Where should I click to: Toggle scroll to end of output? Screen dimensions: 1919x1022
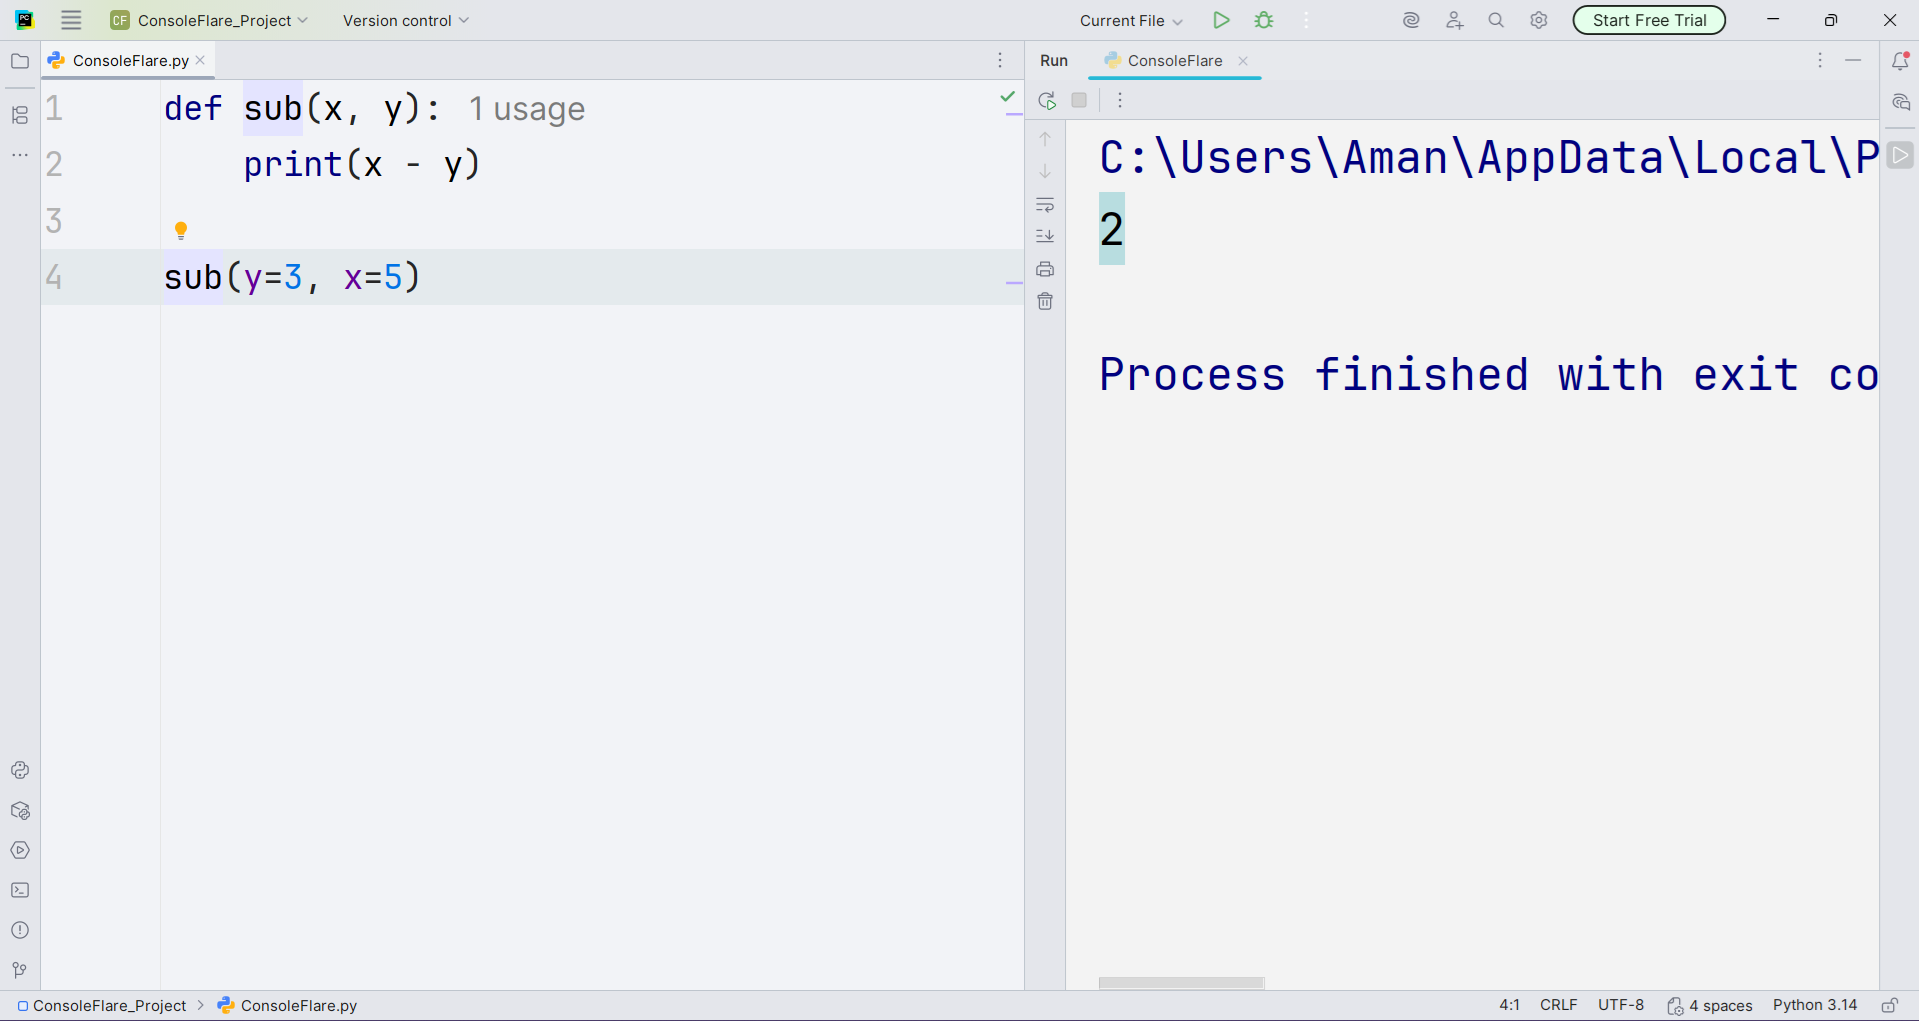tap(1045, 236)
